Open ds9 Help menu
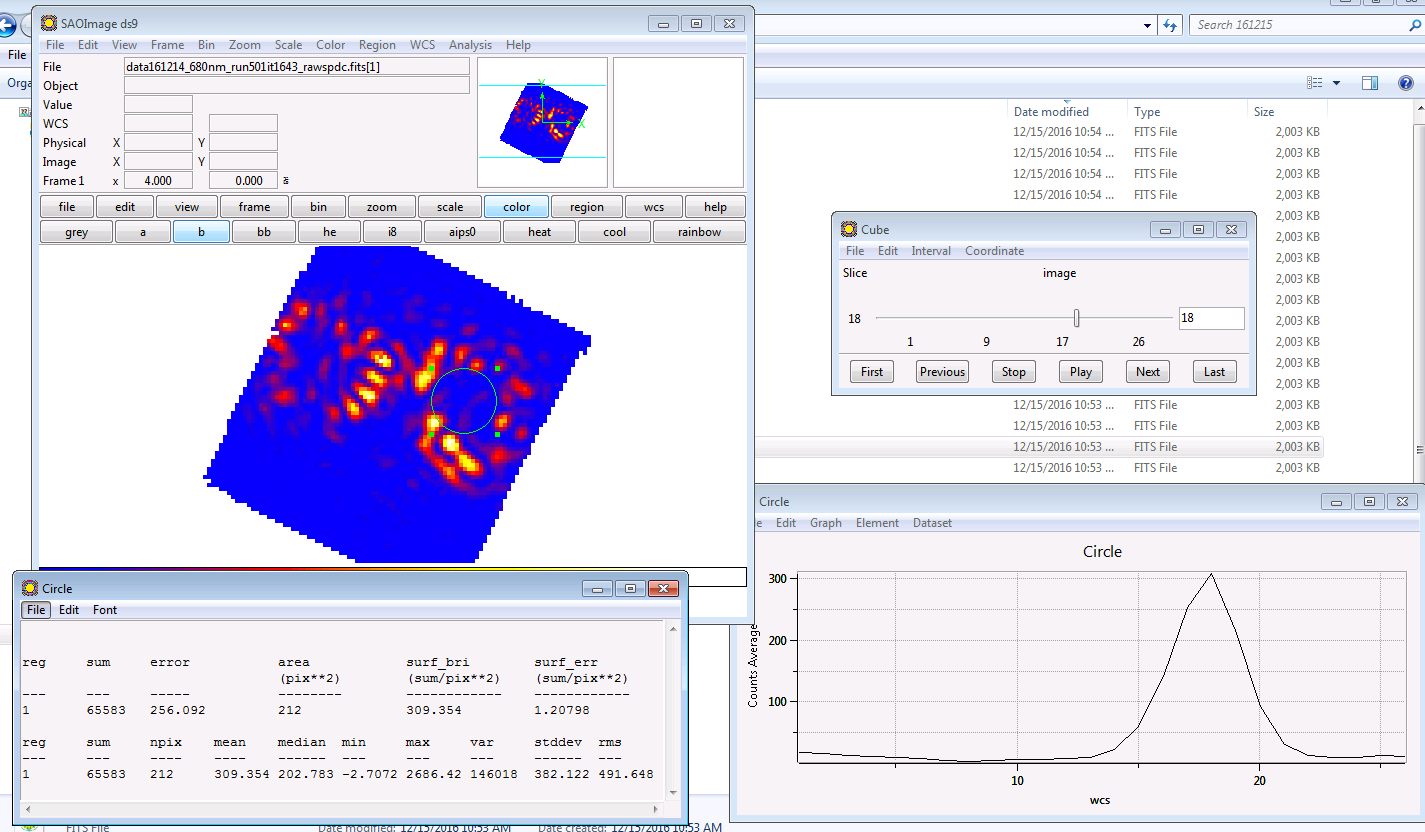This screenshot has height=832, width=1425. coord(518,45)
